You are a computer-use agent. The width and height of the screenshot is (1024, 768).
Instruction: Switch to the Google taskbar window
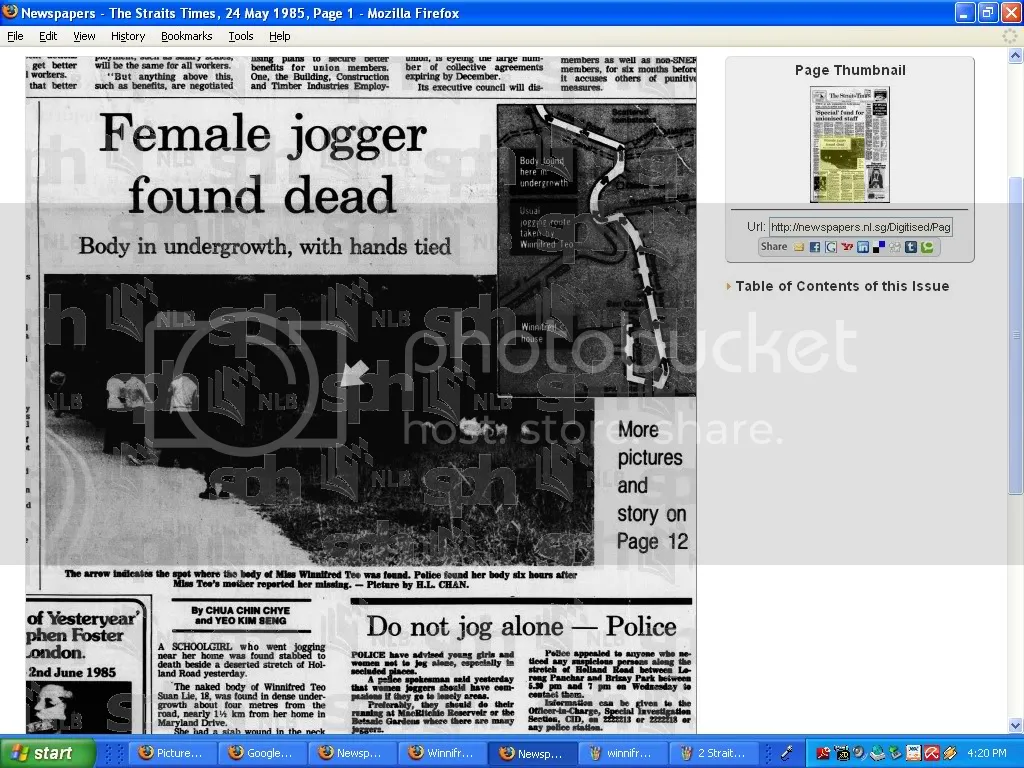coord(262,753)
